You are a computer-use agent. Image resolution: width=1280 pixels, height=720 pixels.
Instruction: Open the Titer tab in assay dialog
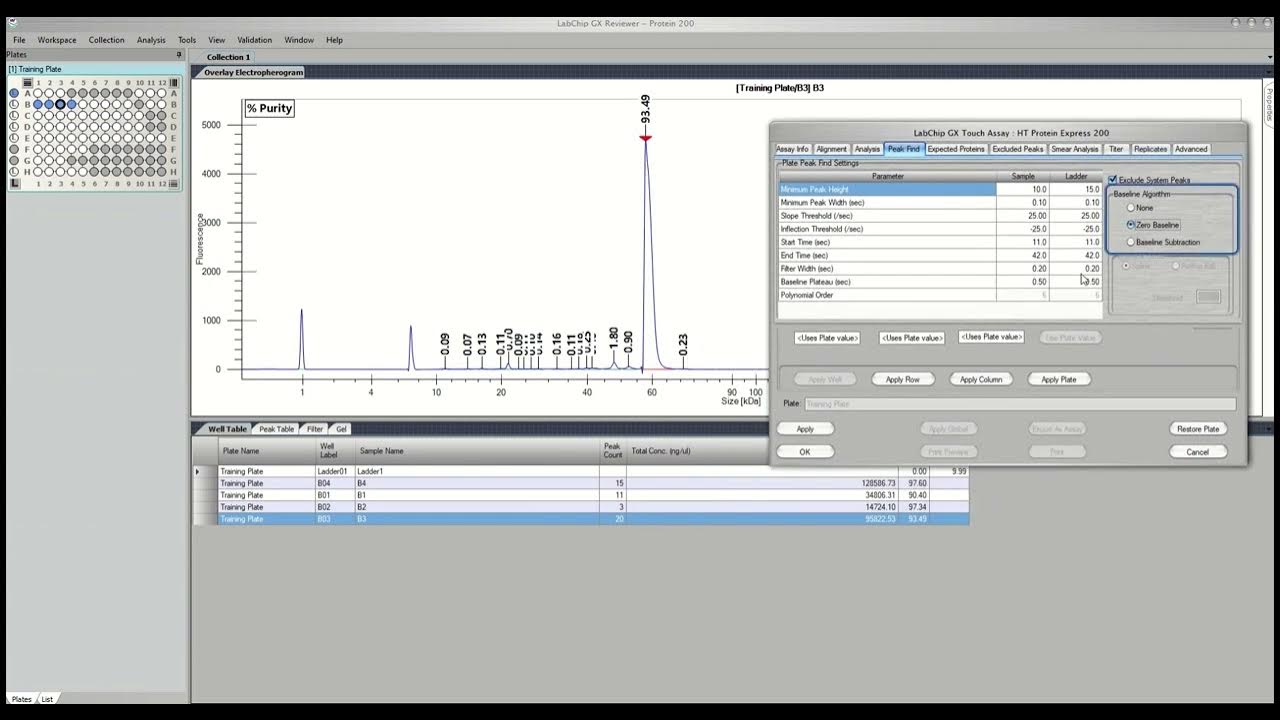pos(1116,149)
